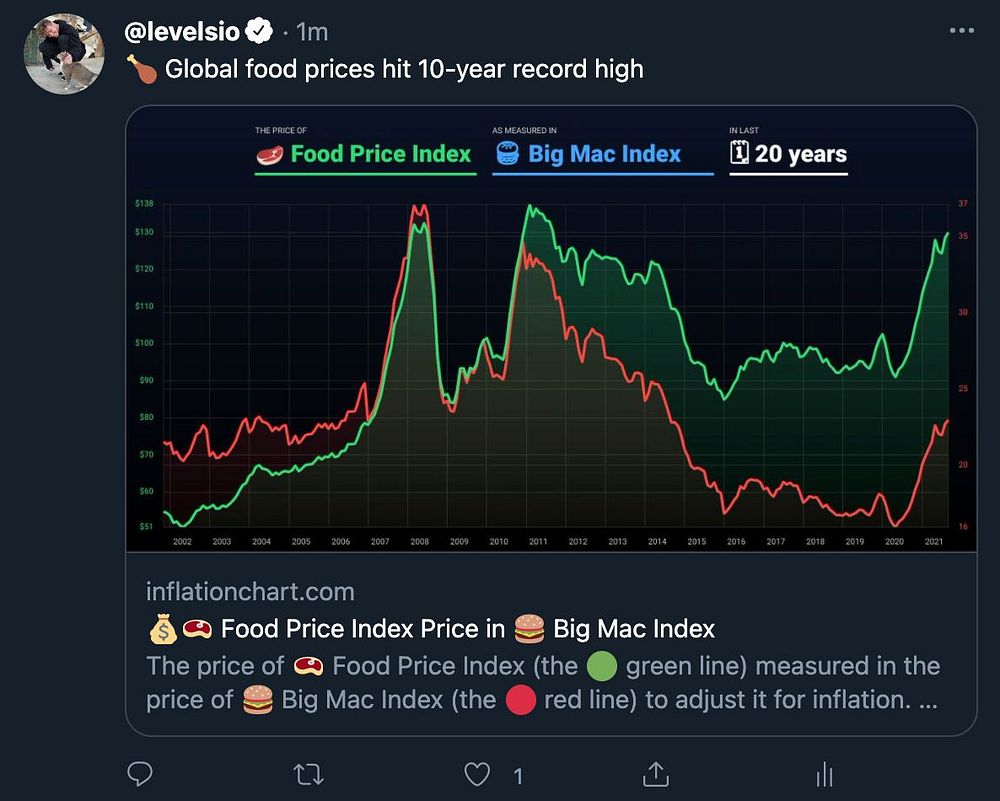Click the verified badge checkmark
The height and width of the screenshot is (801, 1000).
[x=259, y=32]
